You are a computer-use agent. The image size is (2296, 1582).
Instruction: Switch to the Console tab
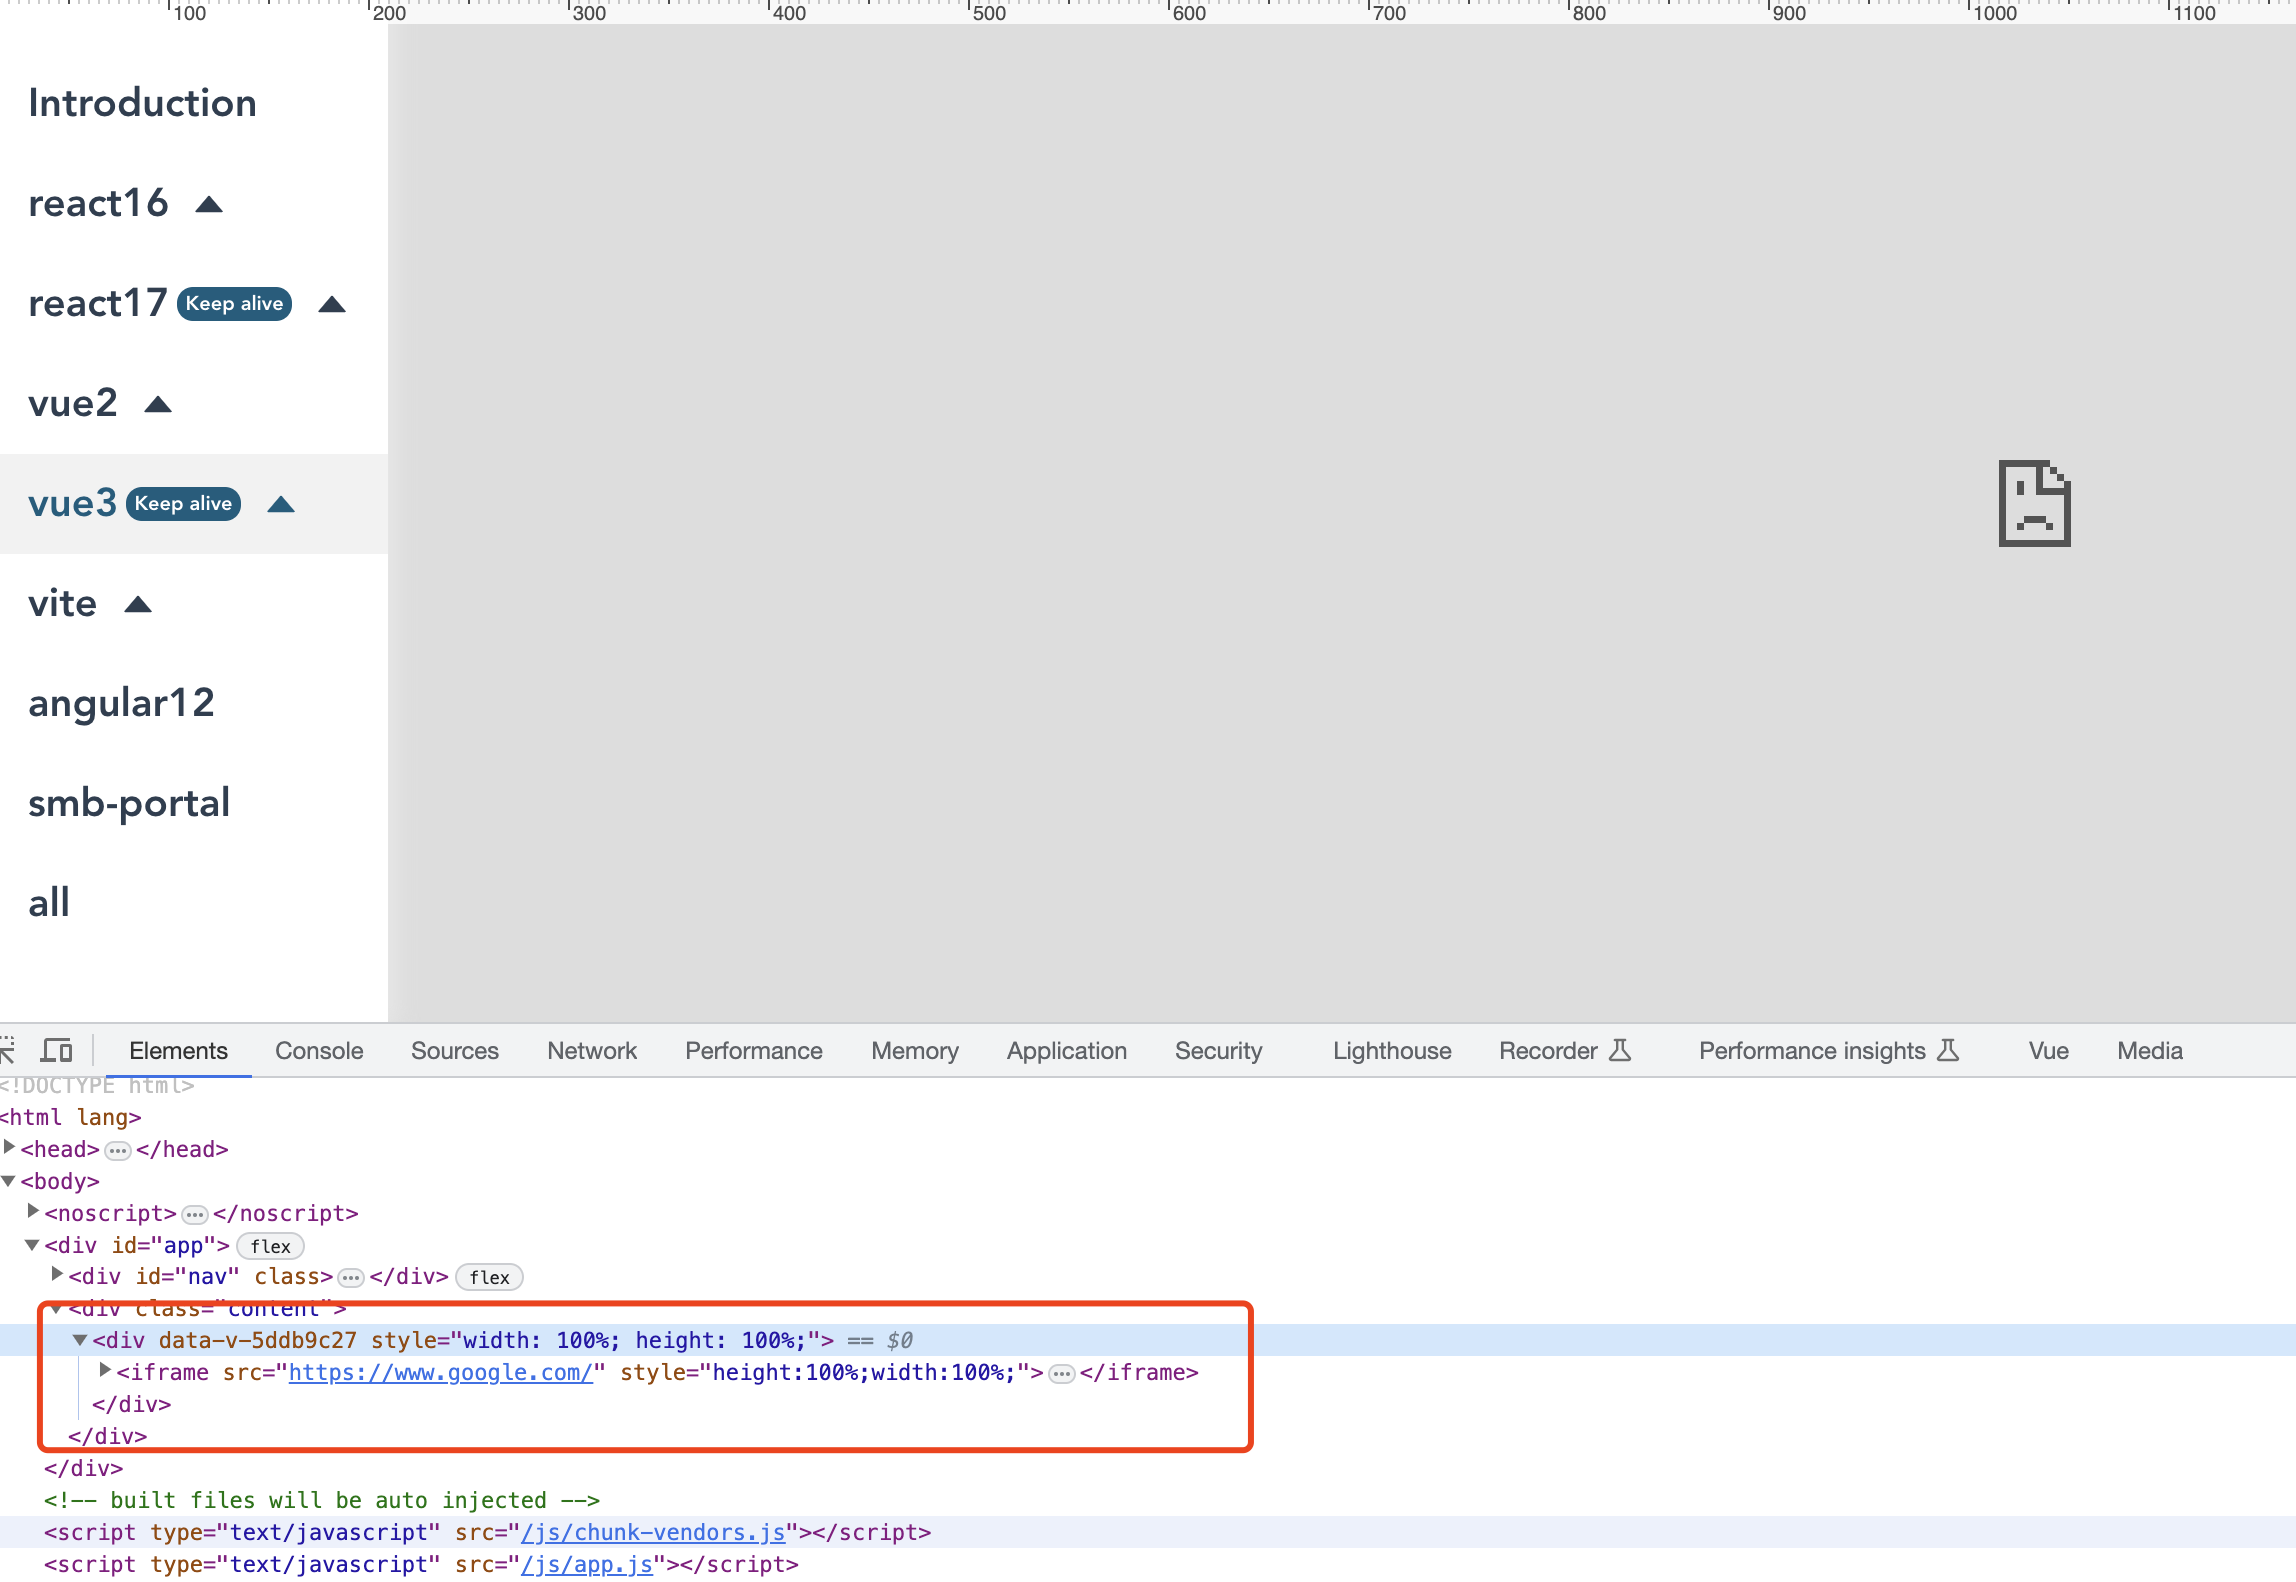318,1050
